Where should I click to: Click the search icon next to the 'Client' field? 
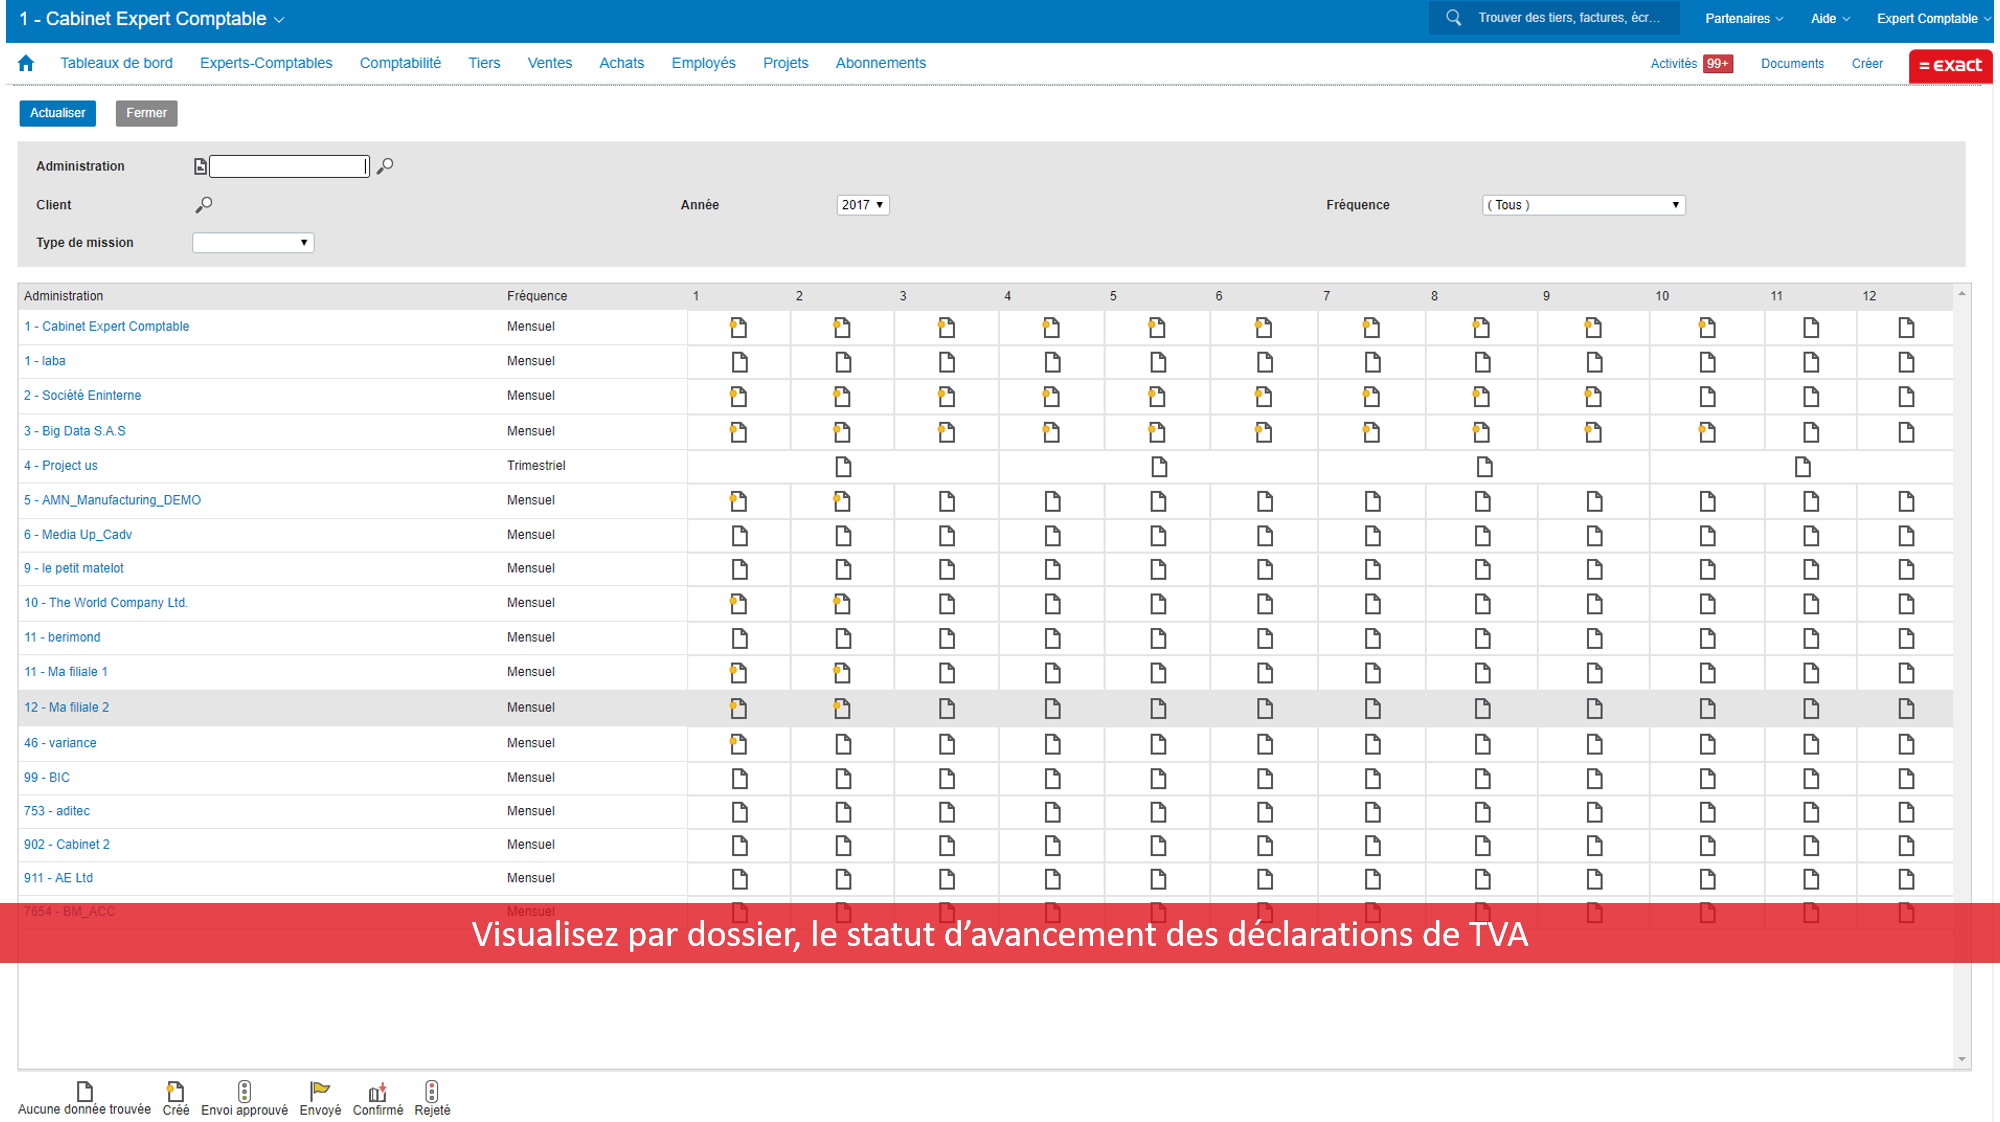(x=203, y=205)
